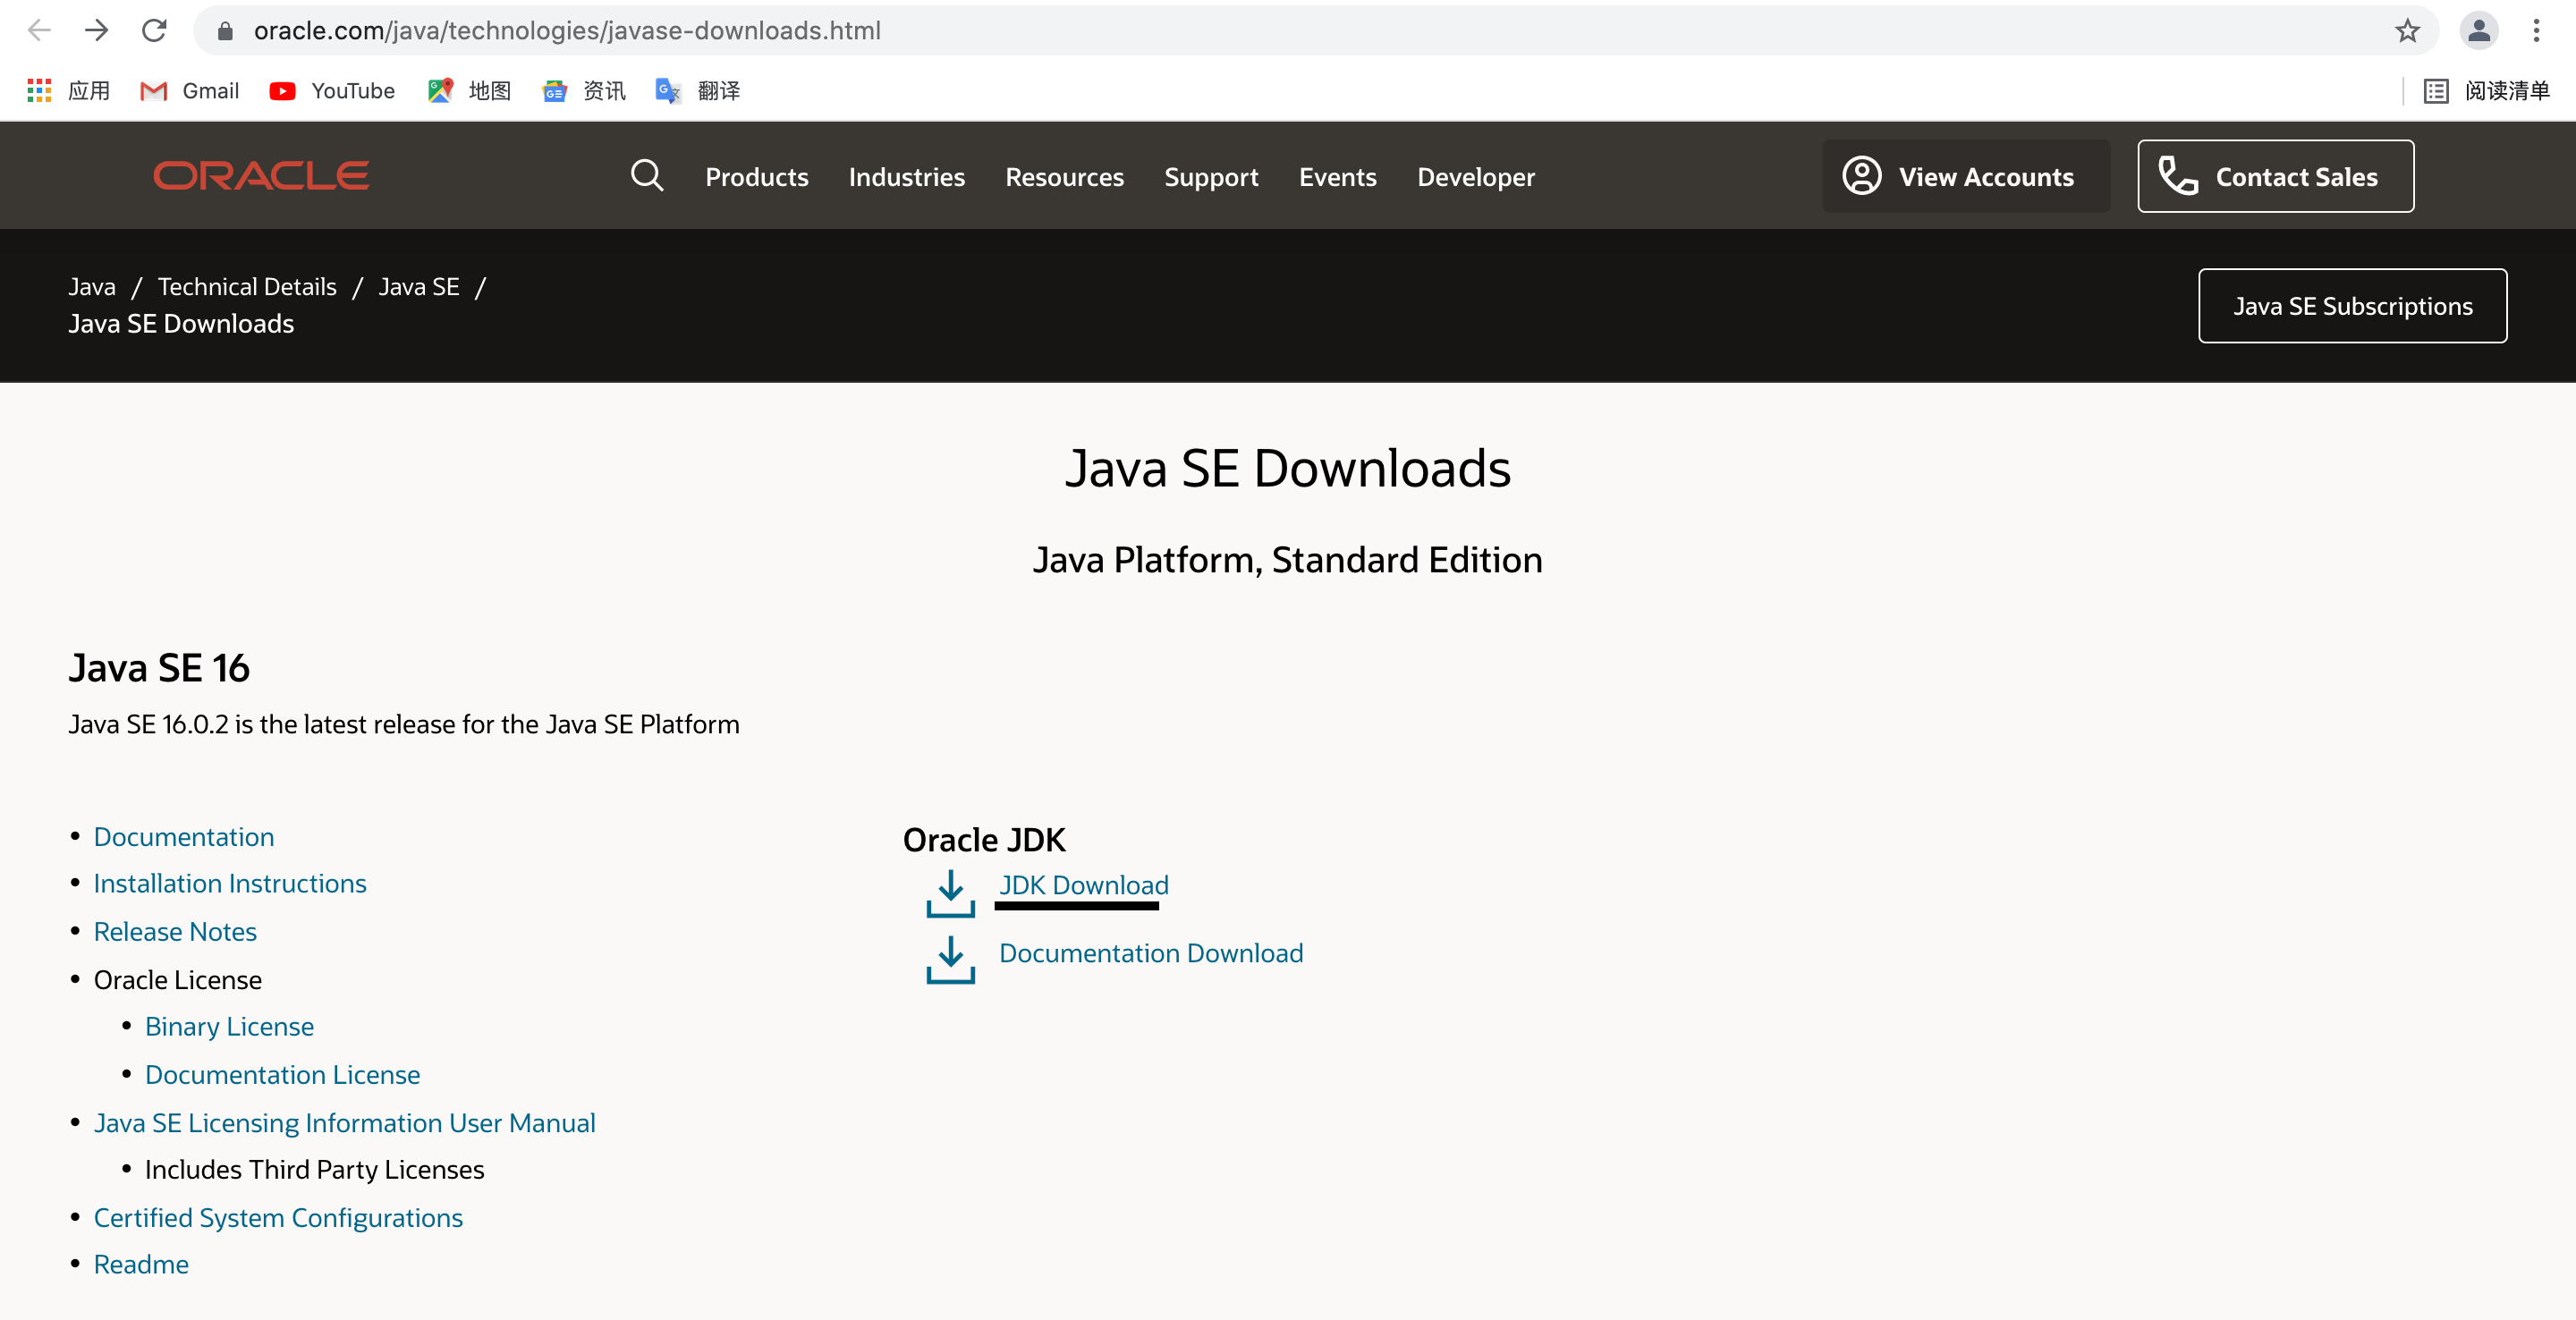
Task: Click the JDK Download arrow icon
Action: [950, 893]
